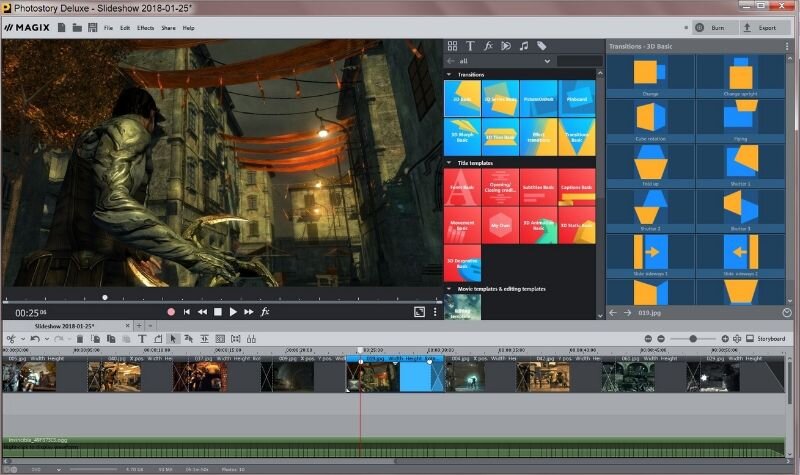The height and width of the screenshot is (475, 800).
Task: Click the rewind button
Action: (x=203, y=312)
